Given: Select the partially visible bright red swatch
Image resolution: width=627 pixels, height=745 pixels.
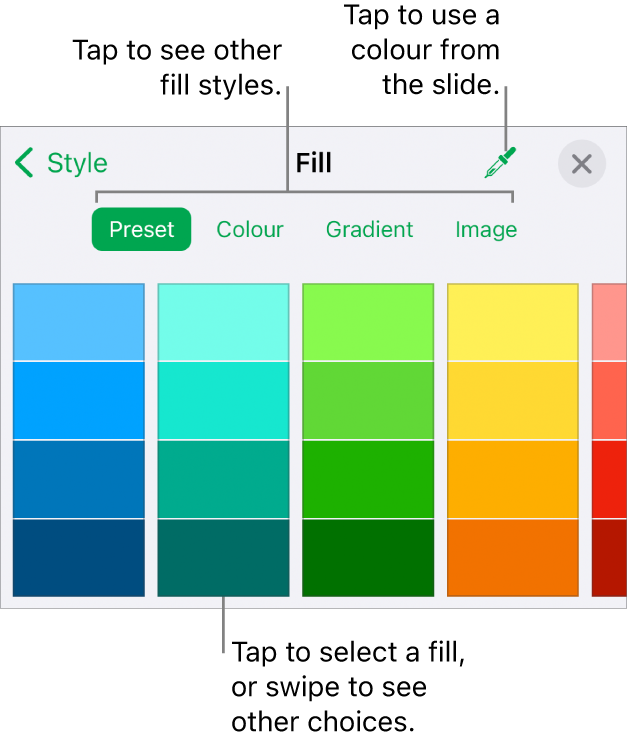Looking at the screenshot, I should pos(610,479).
